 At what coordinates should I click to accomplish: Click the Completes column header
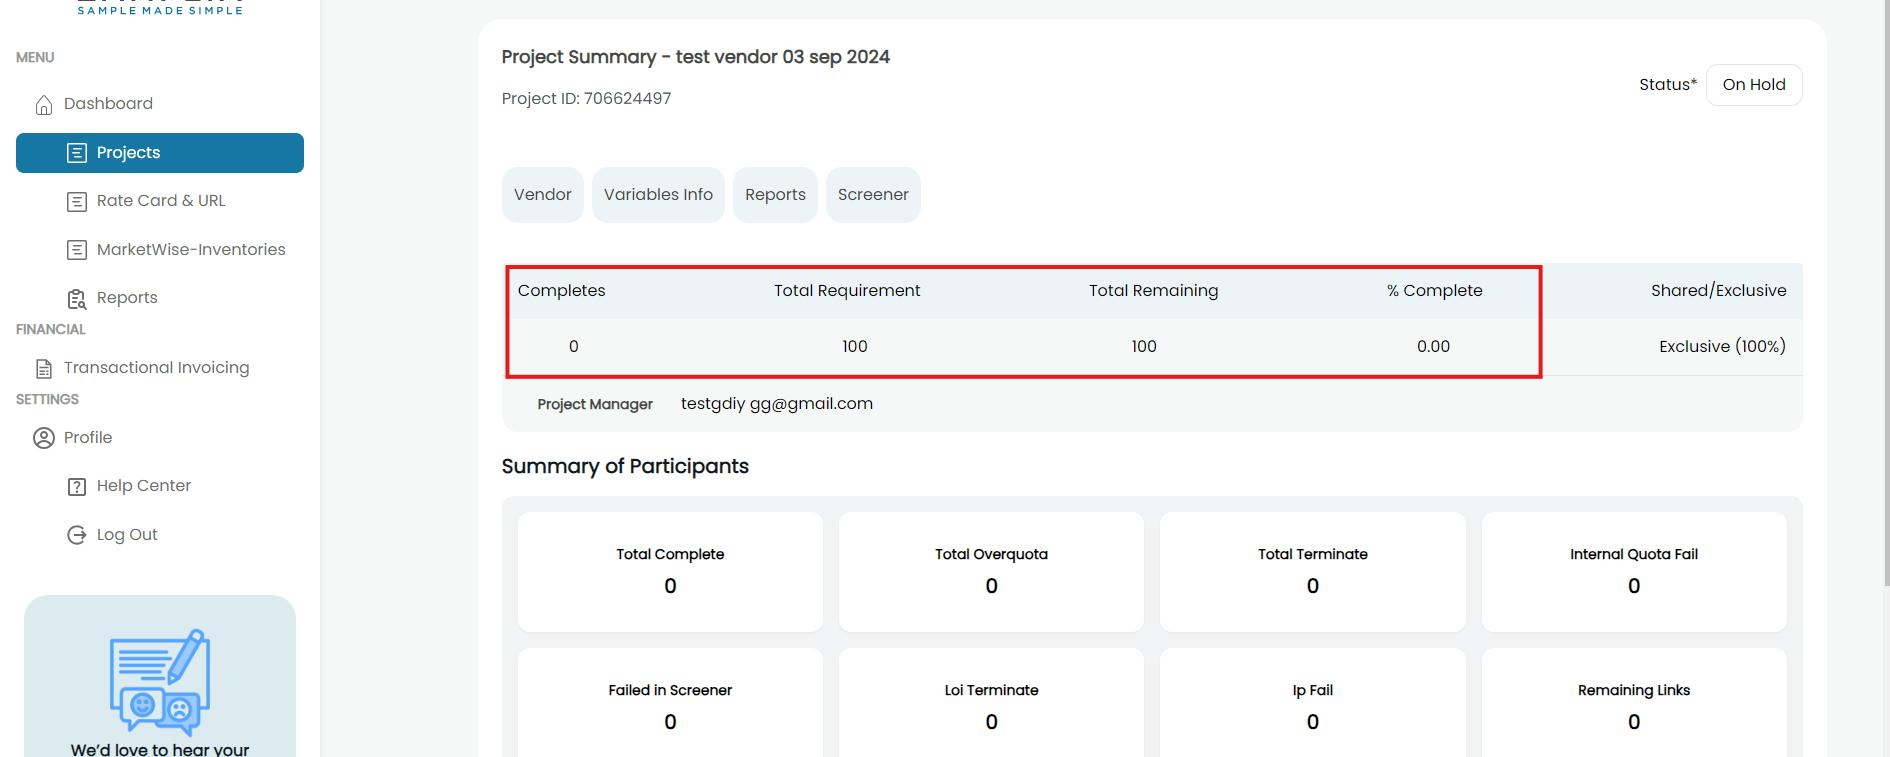pyautogui.click(x=561, y=291)
